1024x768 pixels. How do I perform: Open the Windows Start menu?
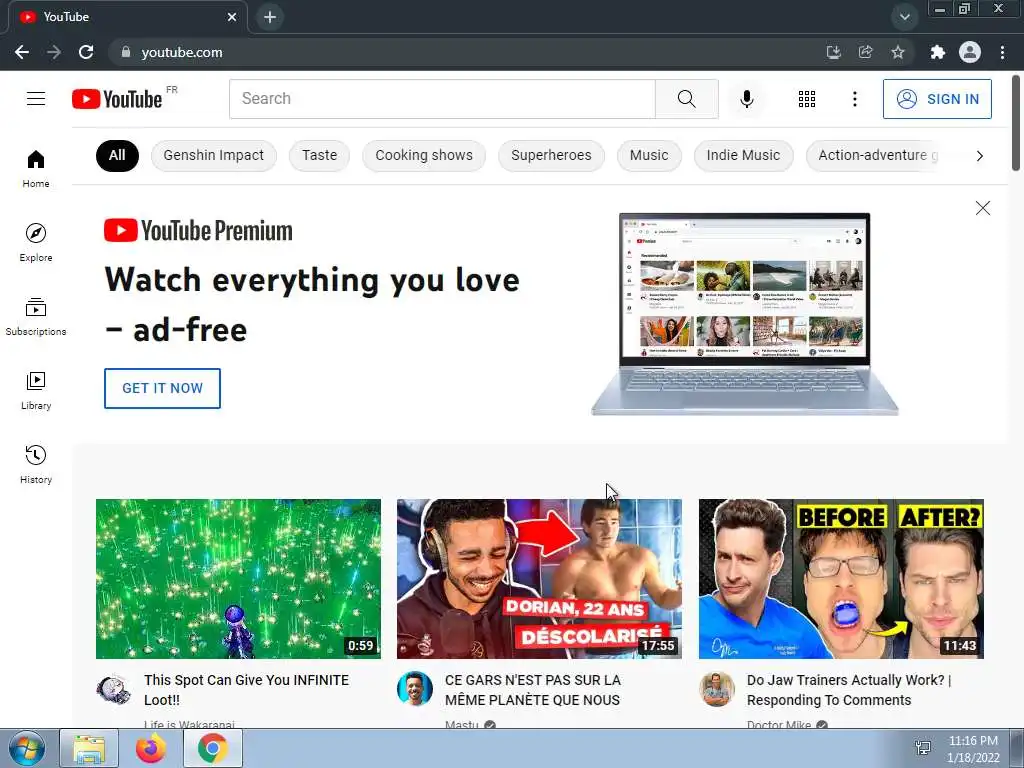point(26,748)
